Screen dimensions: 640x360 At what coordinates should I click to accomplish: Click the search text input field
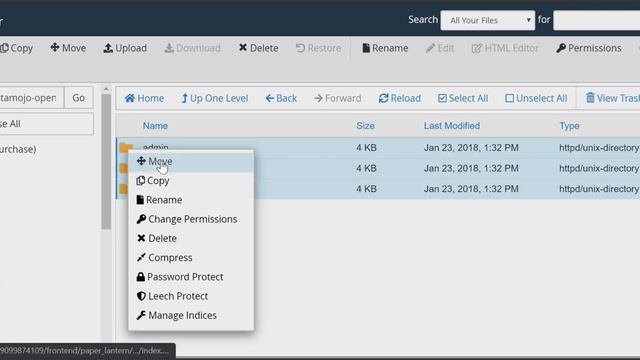tap(596, 20)
